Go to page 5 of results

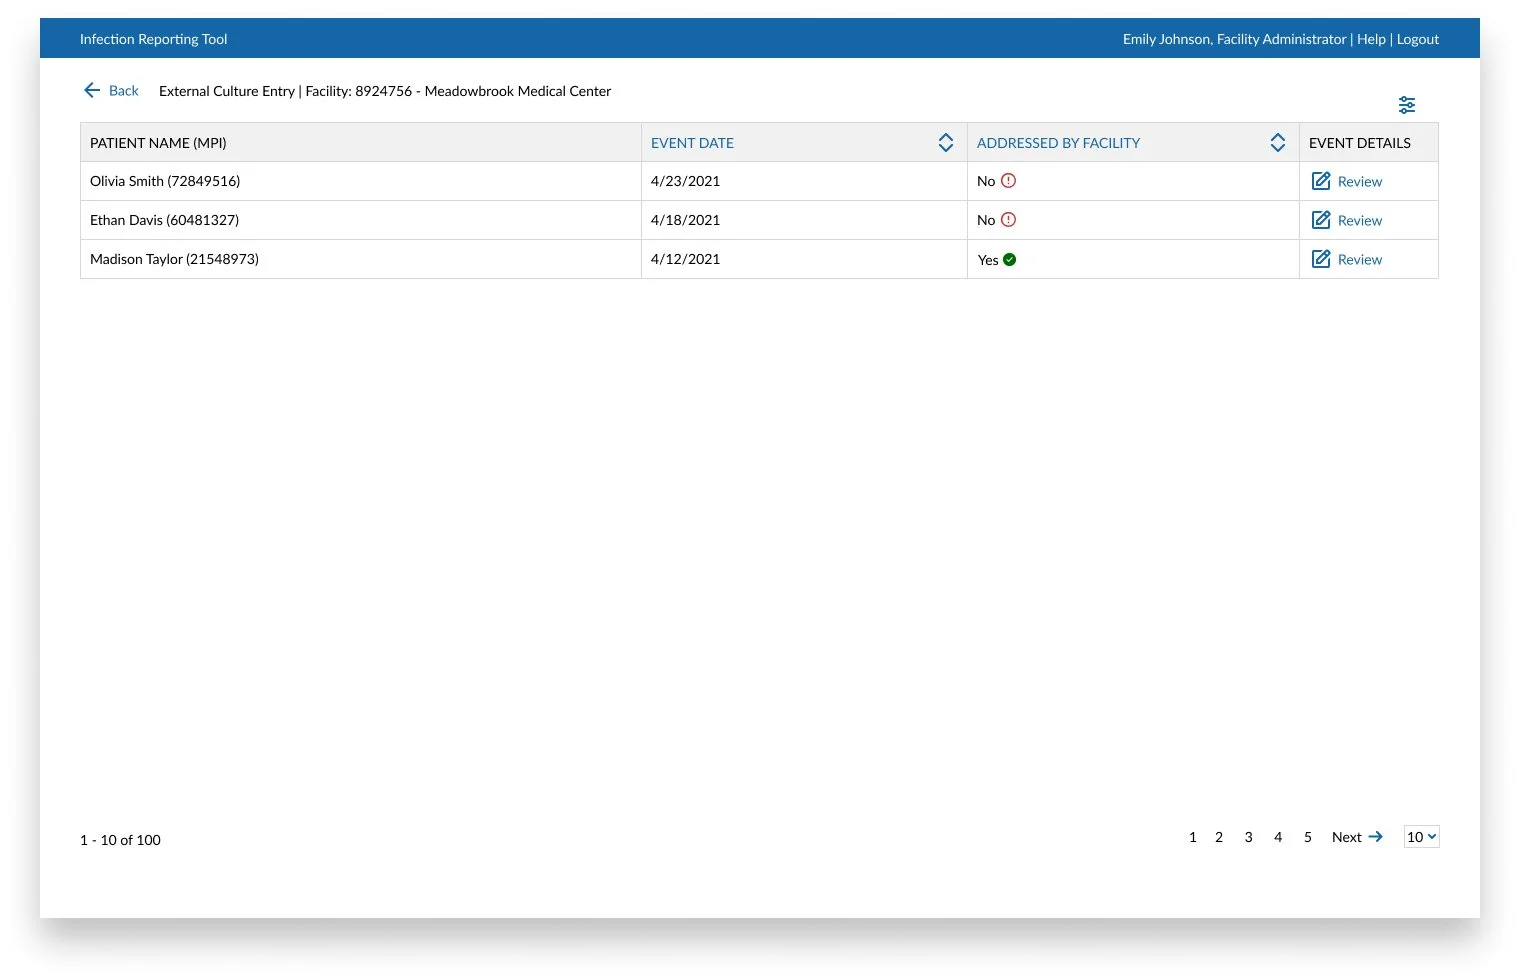[x=1308, y=837]
